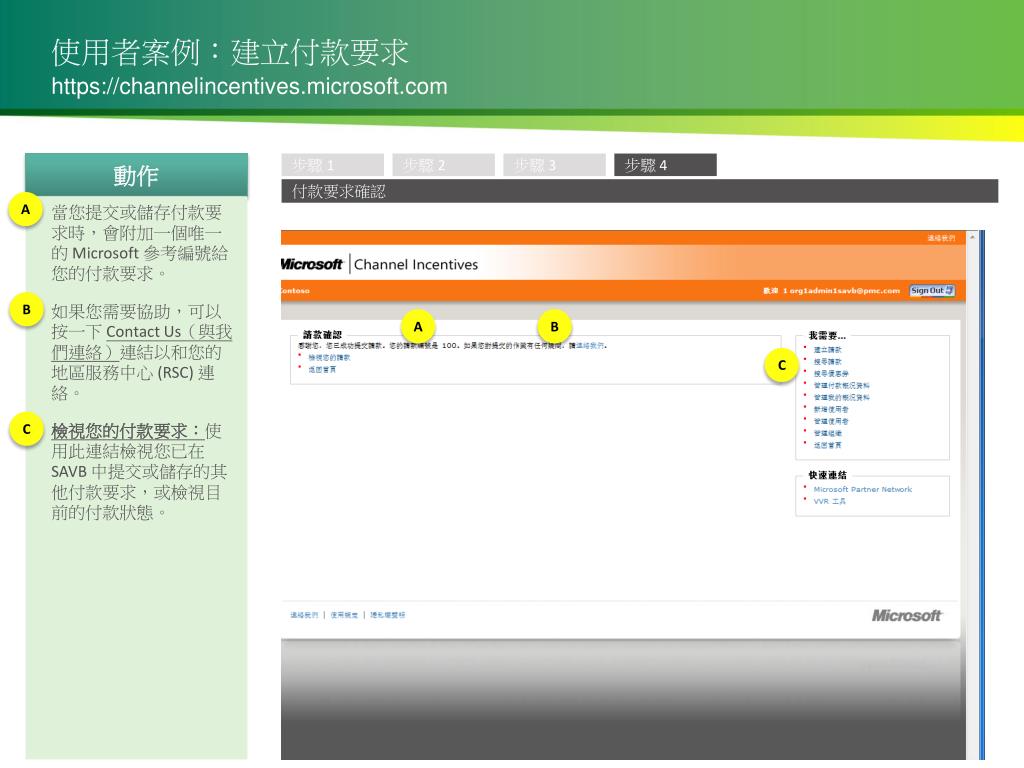Click the browser scrollbar up arrow
Viewport: 1024px width, 768px height.
(x=972, y=236)
